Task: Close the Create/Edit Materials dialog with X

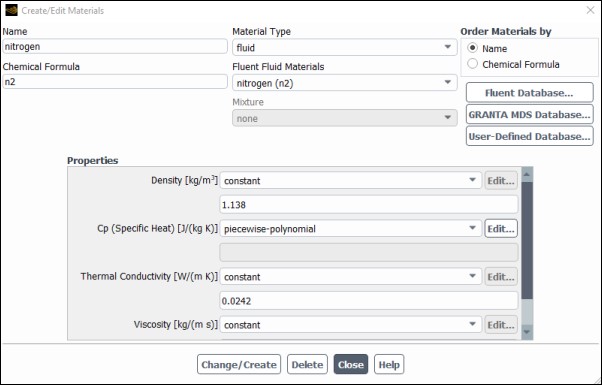Action: point(590,10)
